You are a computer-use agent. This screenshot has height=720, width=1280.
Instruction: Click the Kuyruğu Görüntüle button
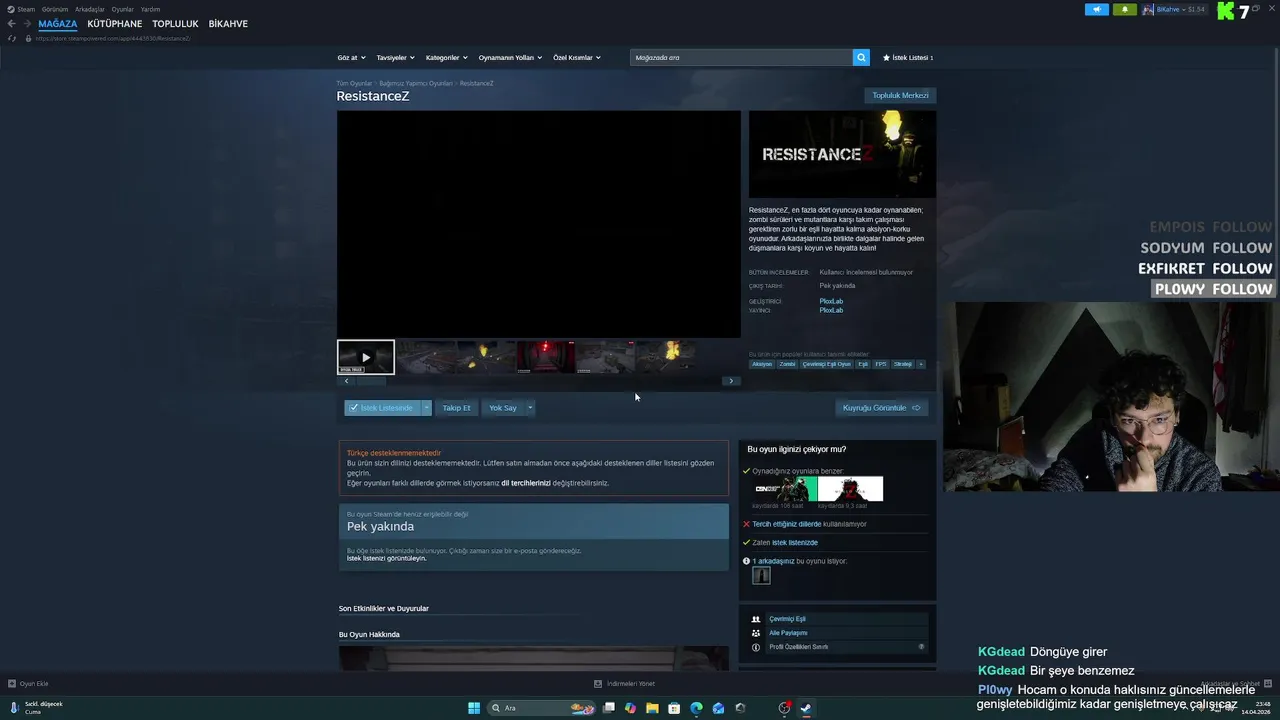pyautogui.click(x=882, y=408)
